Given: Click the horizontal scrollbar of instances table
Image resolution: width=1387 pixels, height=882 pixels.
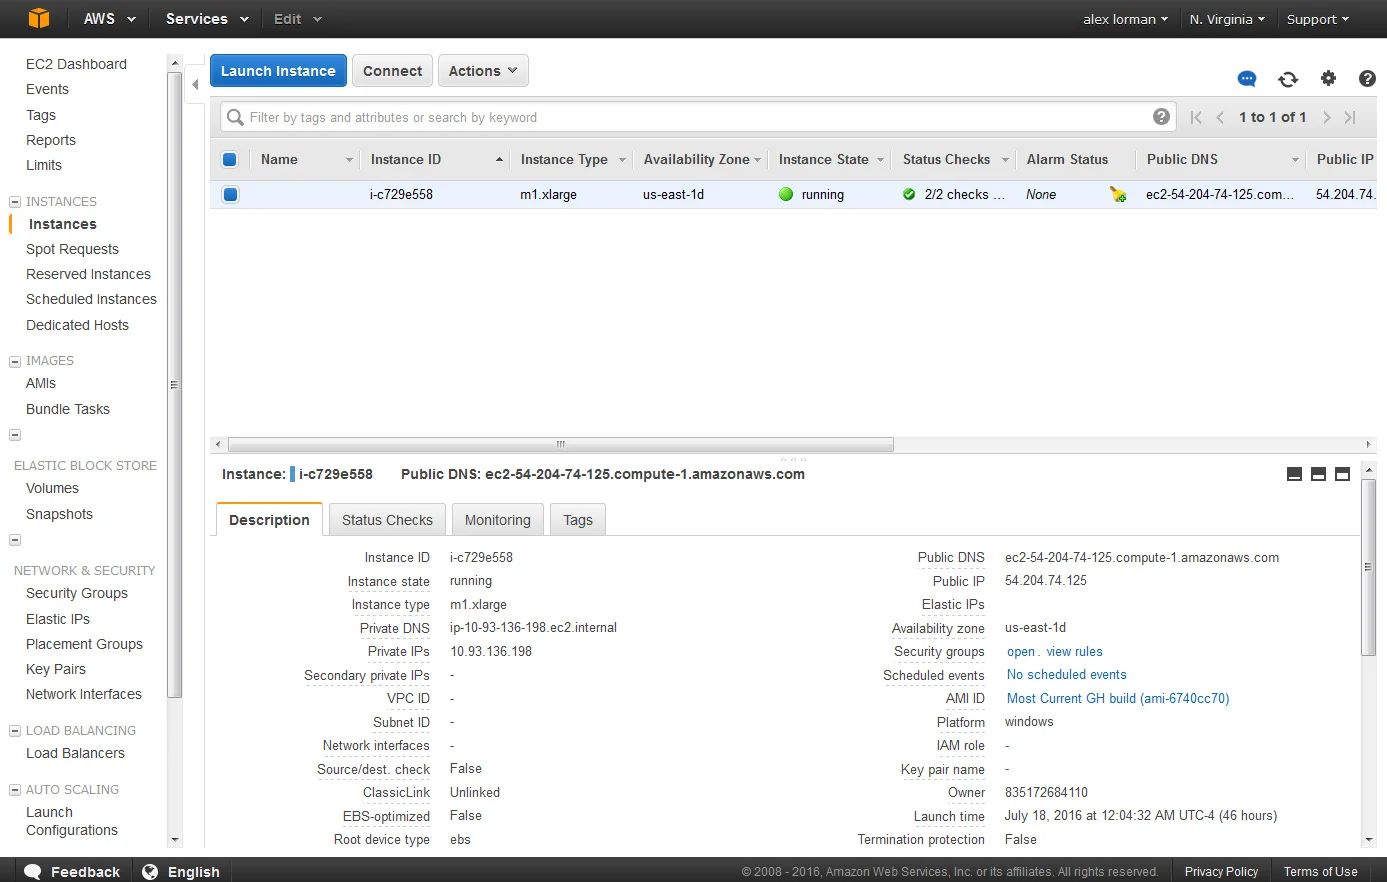Looking at the screenshot, I should pos(560,444).
